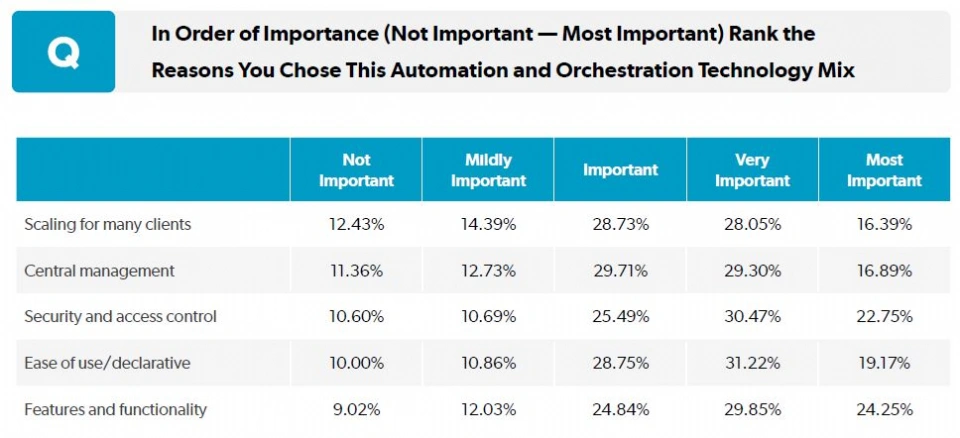Click the 30.47% cell
Viewport: 960px width, 438px height.
pyautogui.click(x=752, y=317)
